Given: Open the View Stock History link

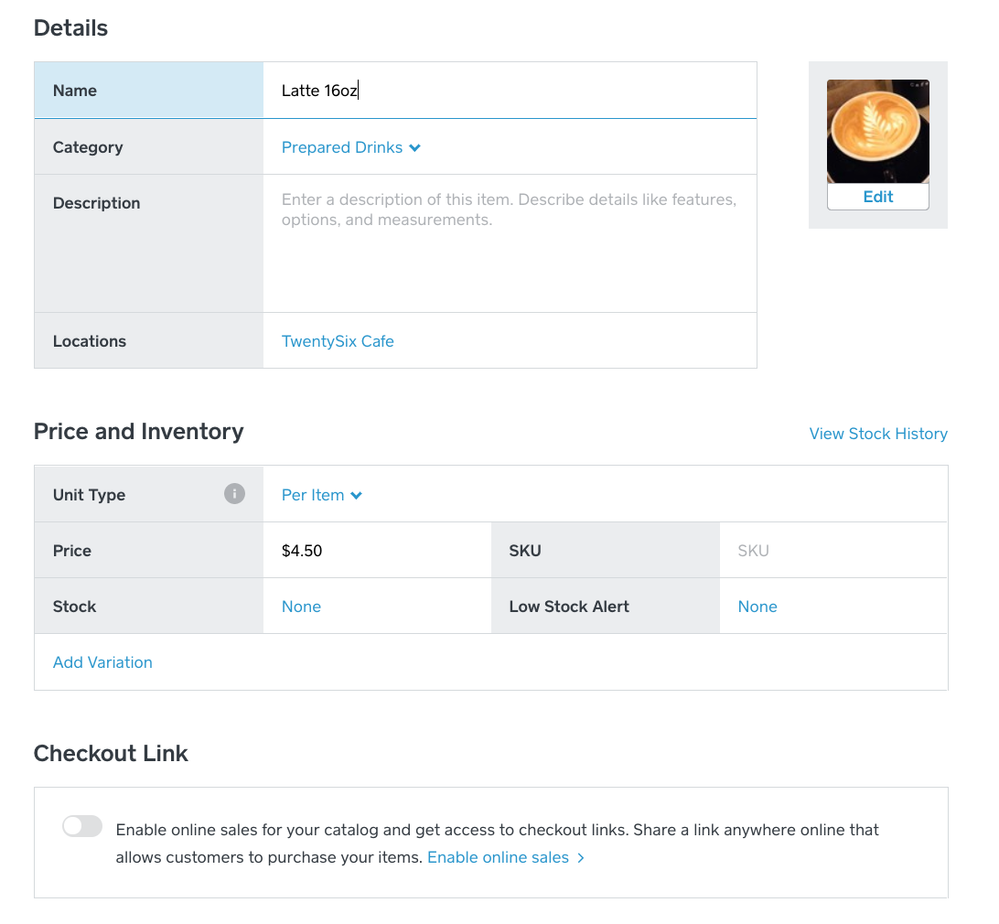Looking at the screenshot, I should (878, 433).
